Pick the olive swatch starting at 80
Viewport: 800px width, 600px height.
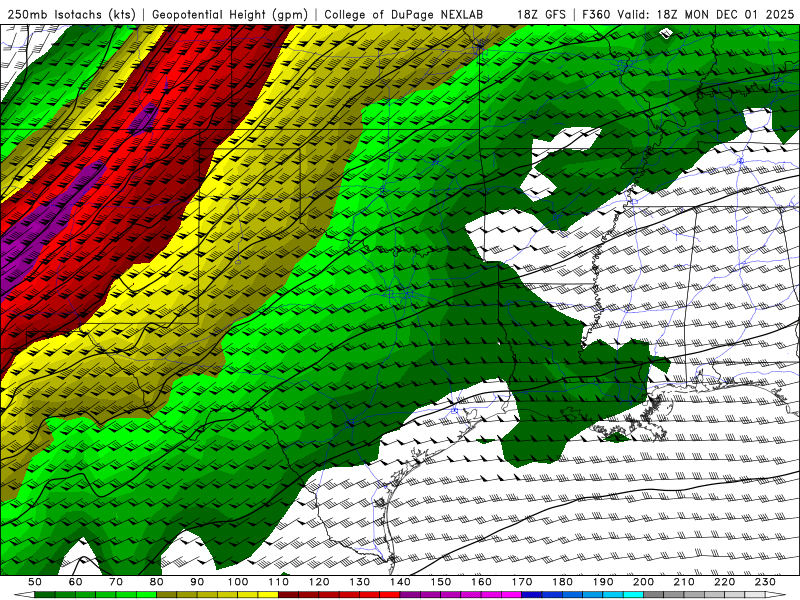[166, 594]
